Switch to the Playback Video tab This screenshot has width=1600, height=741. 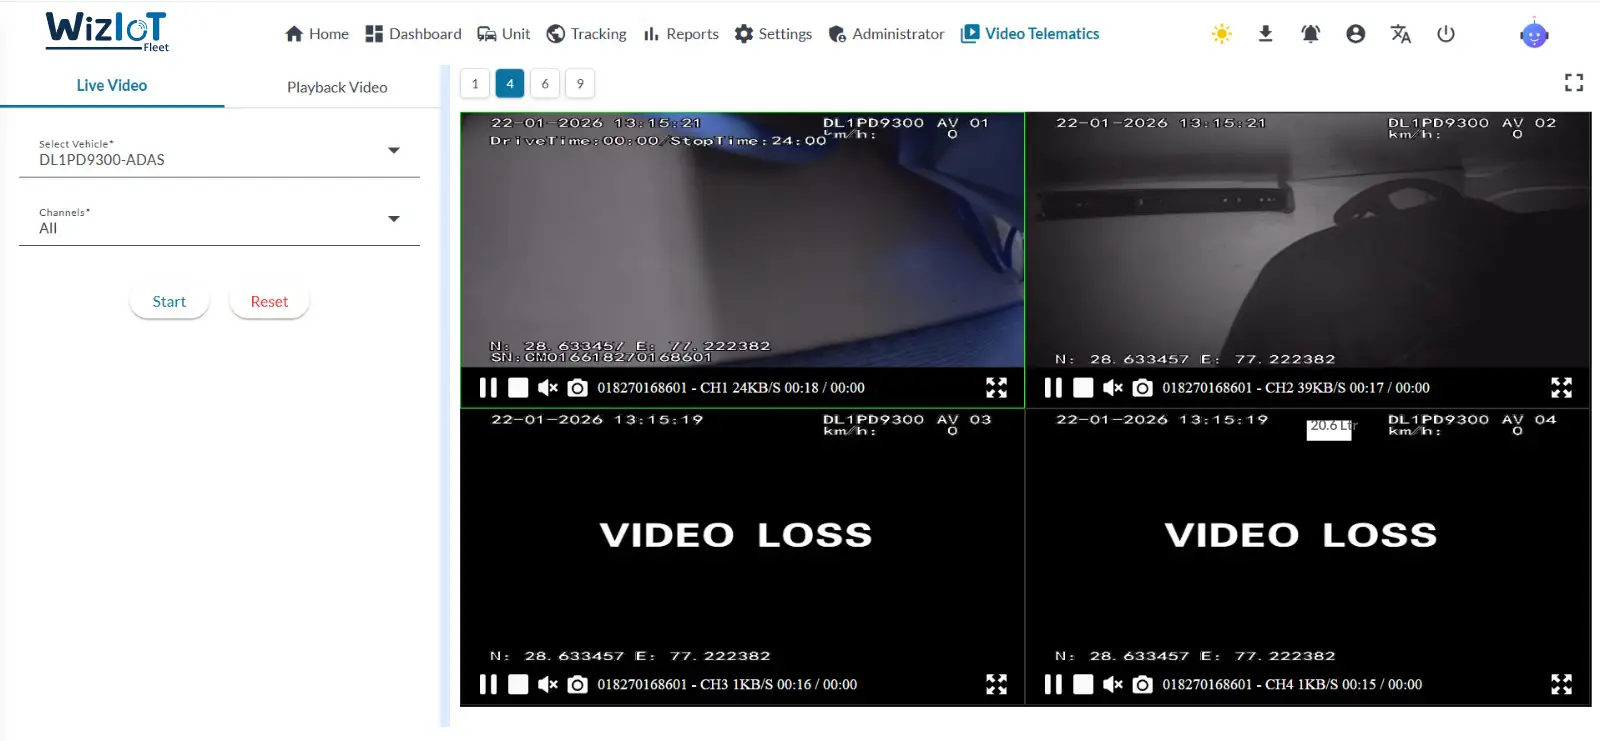point(337,87)
